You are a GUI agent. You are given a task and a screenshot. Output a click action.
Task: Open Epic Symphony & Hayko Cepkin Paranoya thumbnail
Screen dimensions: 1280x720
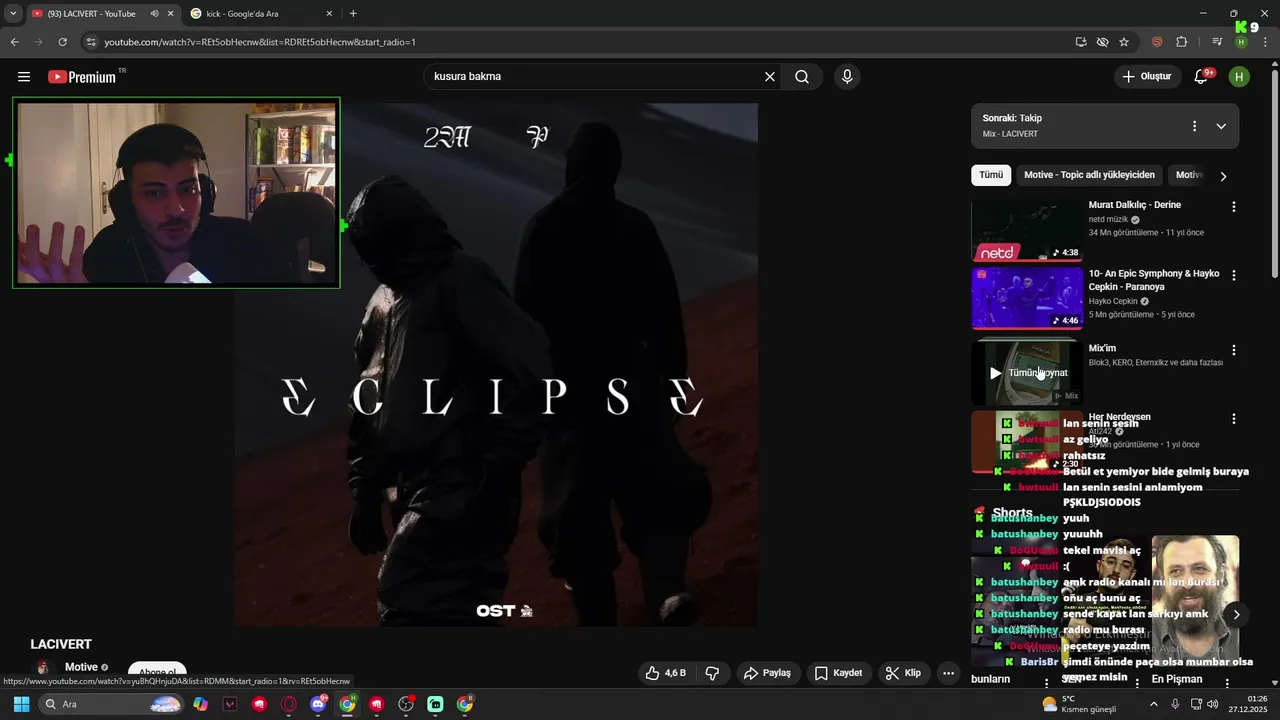1027,298
